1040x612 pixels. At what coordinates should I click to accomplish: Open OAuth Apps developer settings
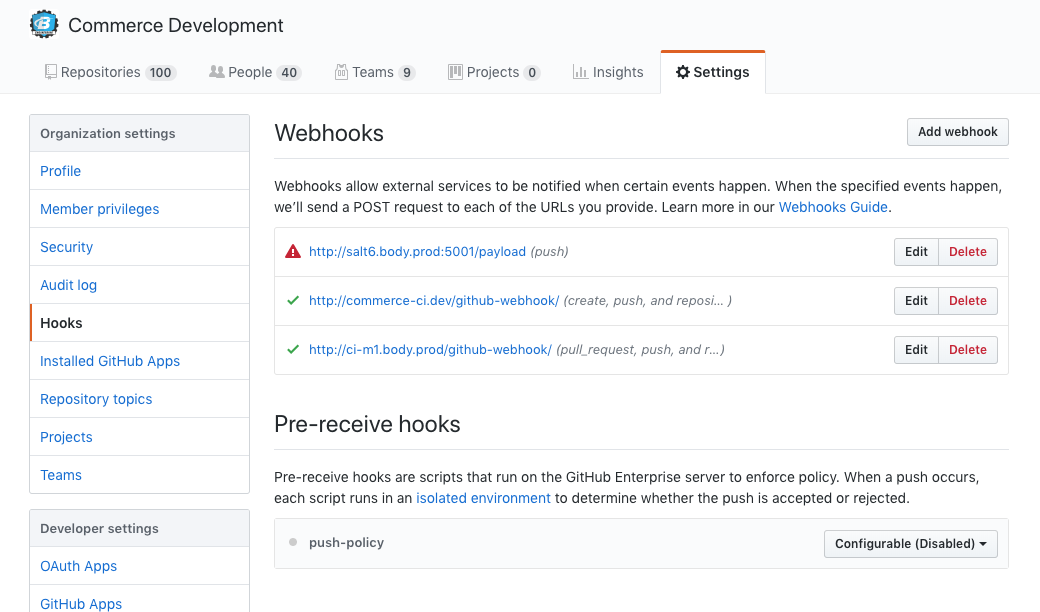[139, 566]
